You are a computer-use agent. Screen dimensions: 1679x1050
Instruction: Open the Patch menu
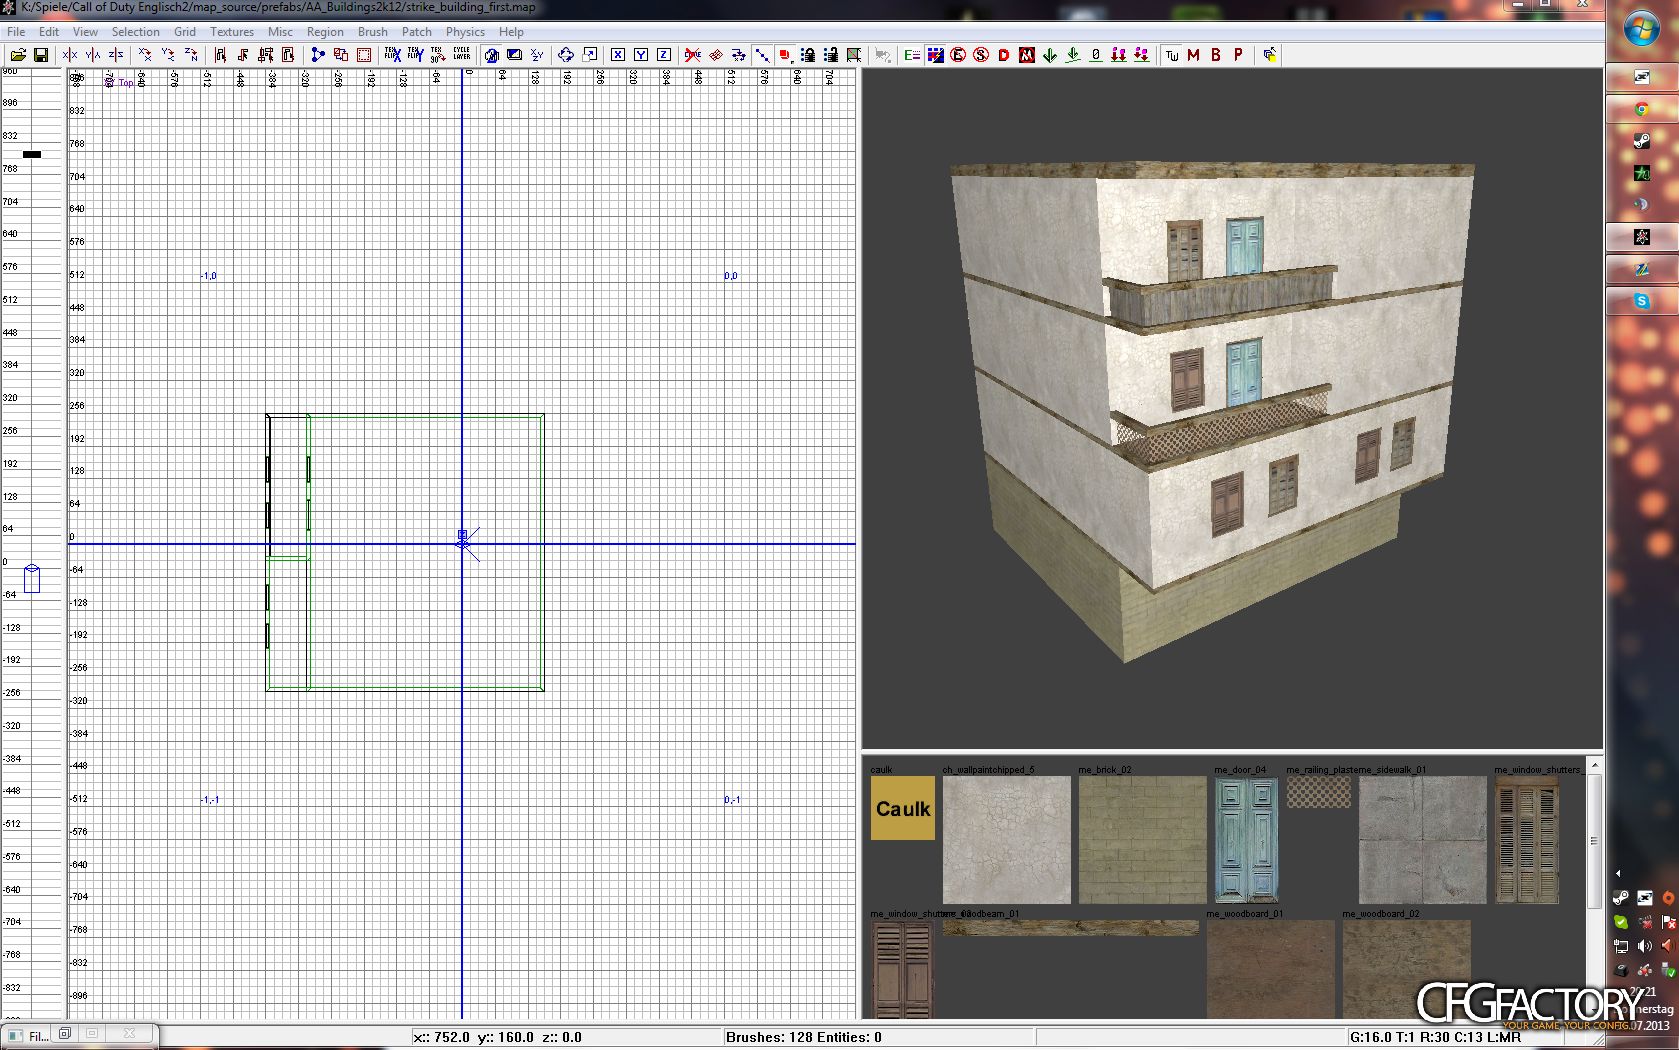[417, 32]
